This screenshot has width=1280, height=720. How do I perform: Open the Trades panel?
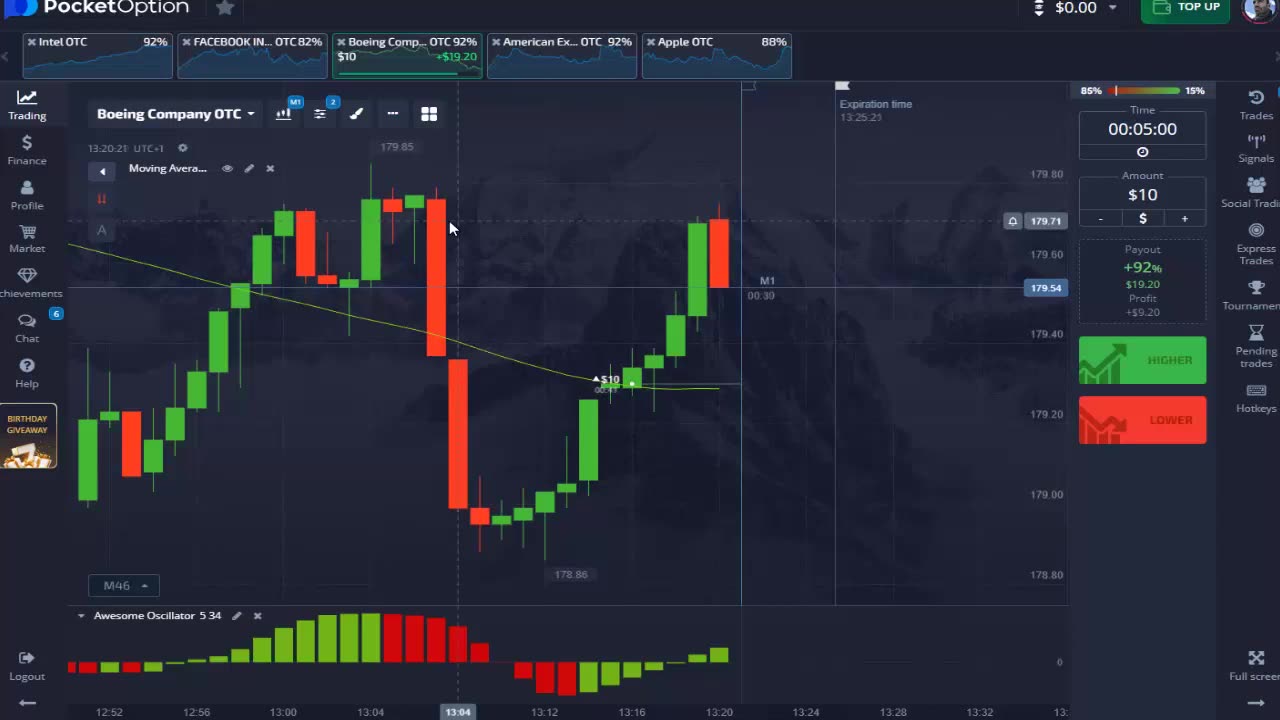pos(1256,105)
